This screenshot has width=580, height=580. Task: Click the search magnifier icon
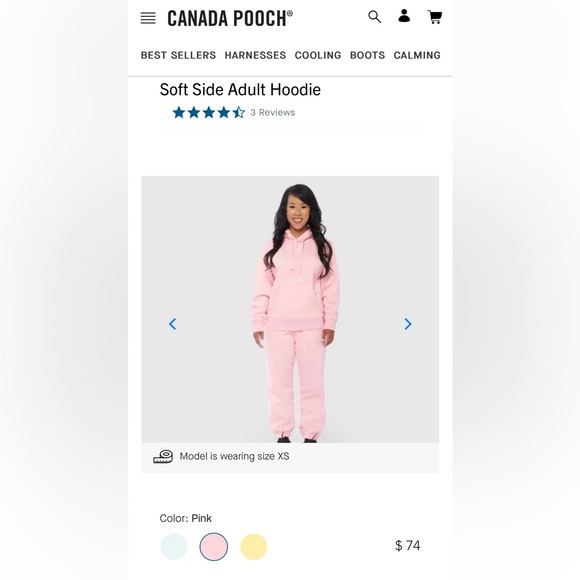coord(374,17)
